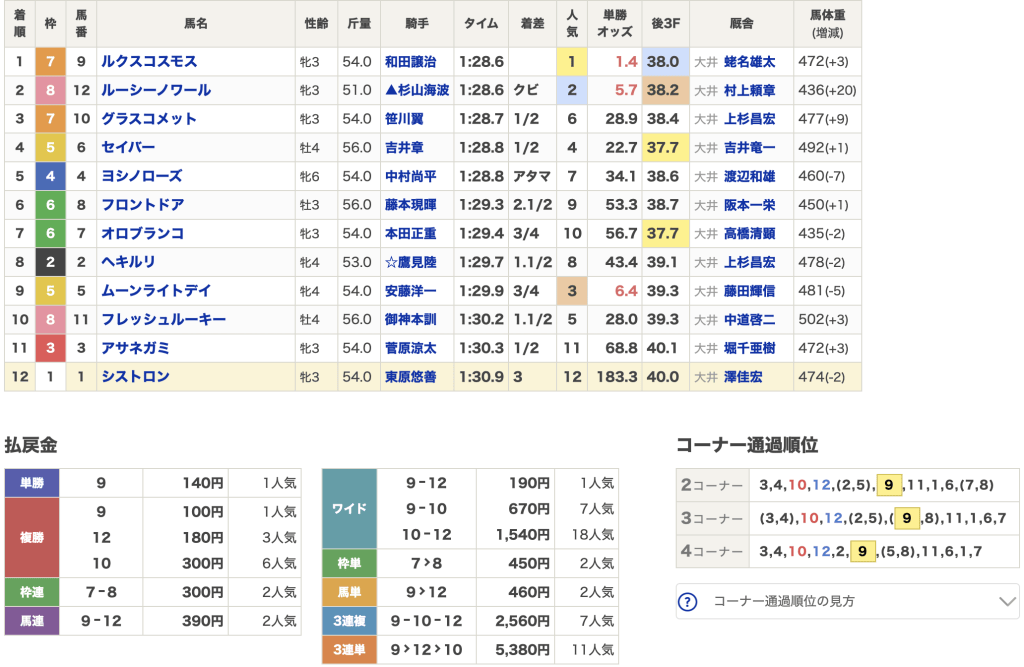This screenshot has height=667, width=1024.
Task: Click the 2コーナー row label
Action: coord(712,485)
